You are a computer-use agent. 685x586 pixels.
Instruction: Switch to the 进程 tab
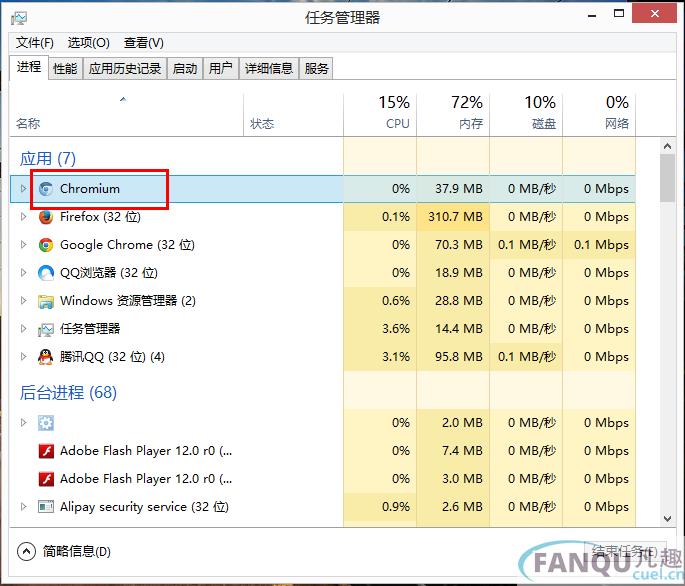click(x=29, y=67)
